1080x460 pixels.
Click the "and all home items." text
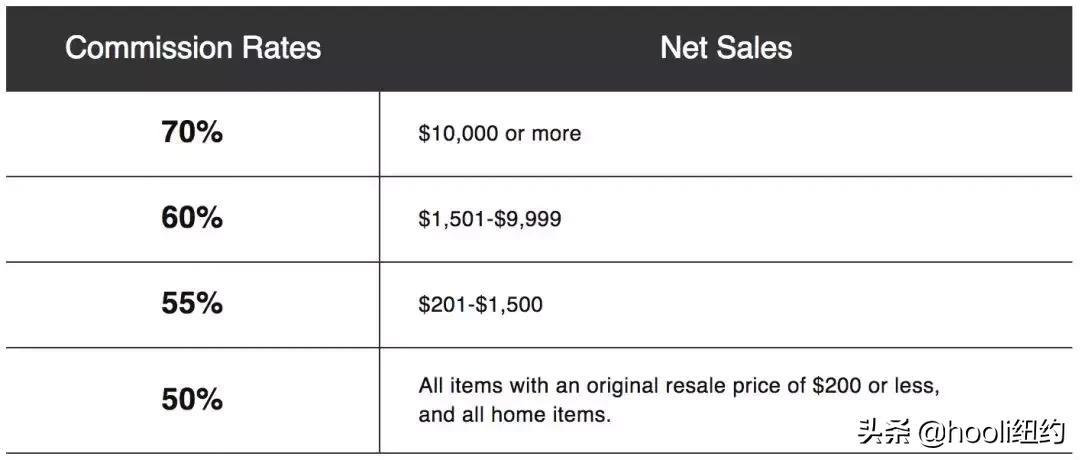coord(514,414)
